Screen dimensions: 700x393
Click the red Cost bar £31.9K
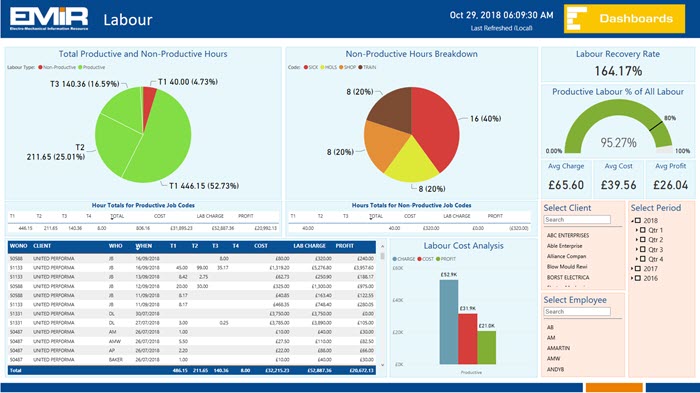tap(467, 339)
